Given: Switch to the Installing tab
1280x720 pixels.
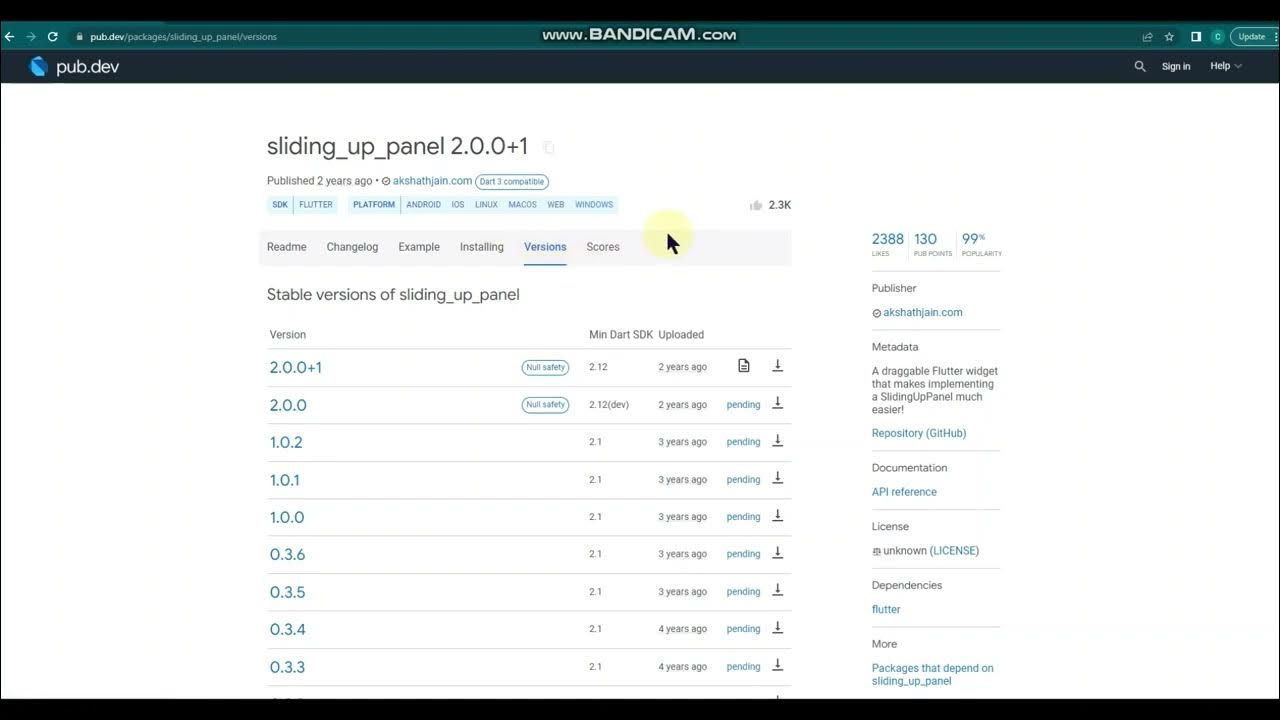Looking at the screenshot, I should pos(482,247).
